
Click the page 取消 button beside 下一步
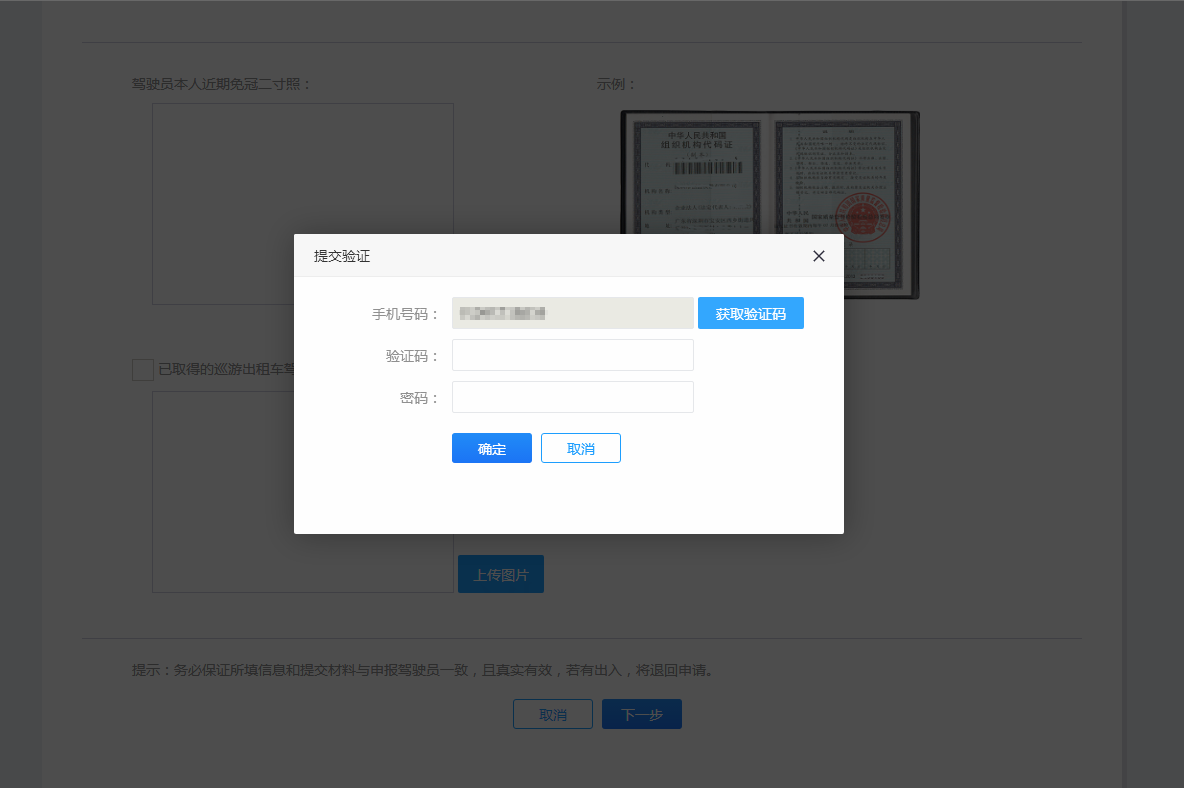pyautogui.click(x=552, y=714)
